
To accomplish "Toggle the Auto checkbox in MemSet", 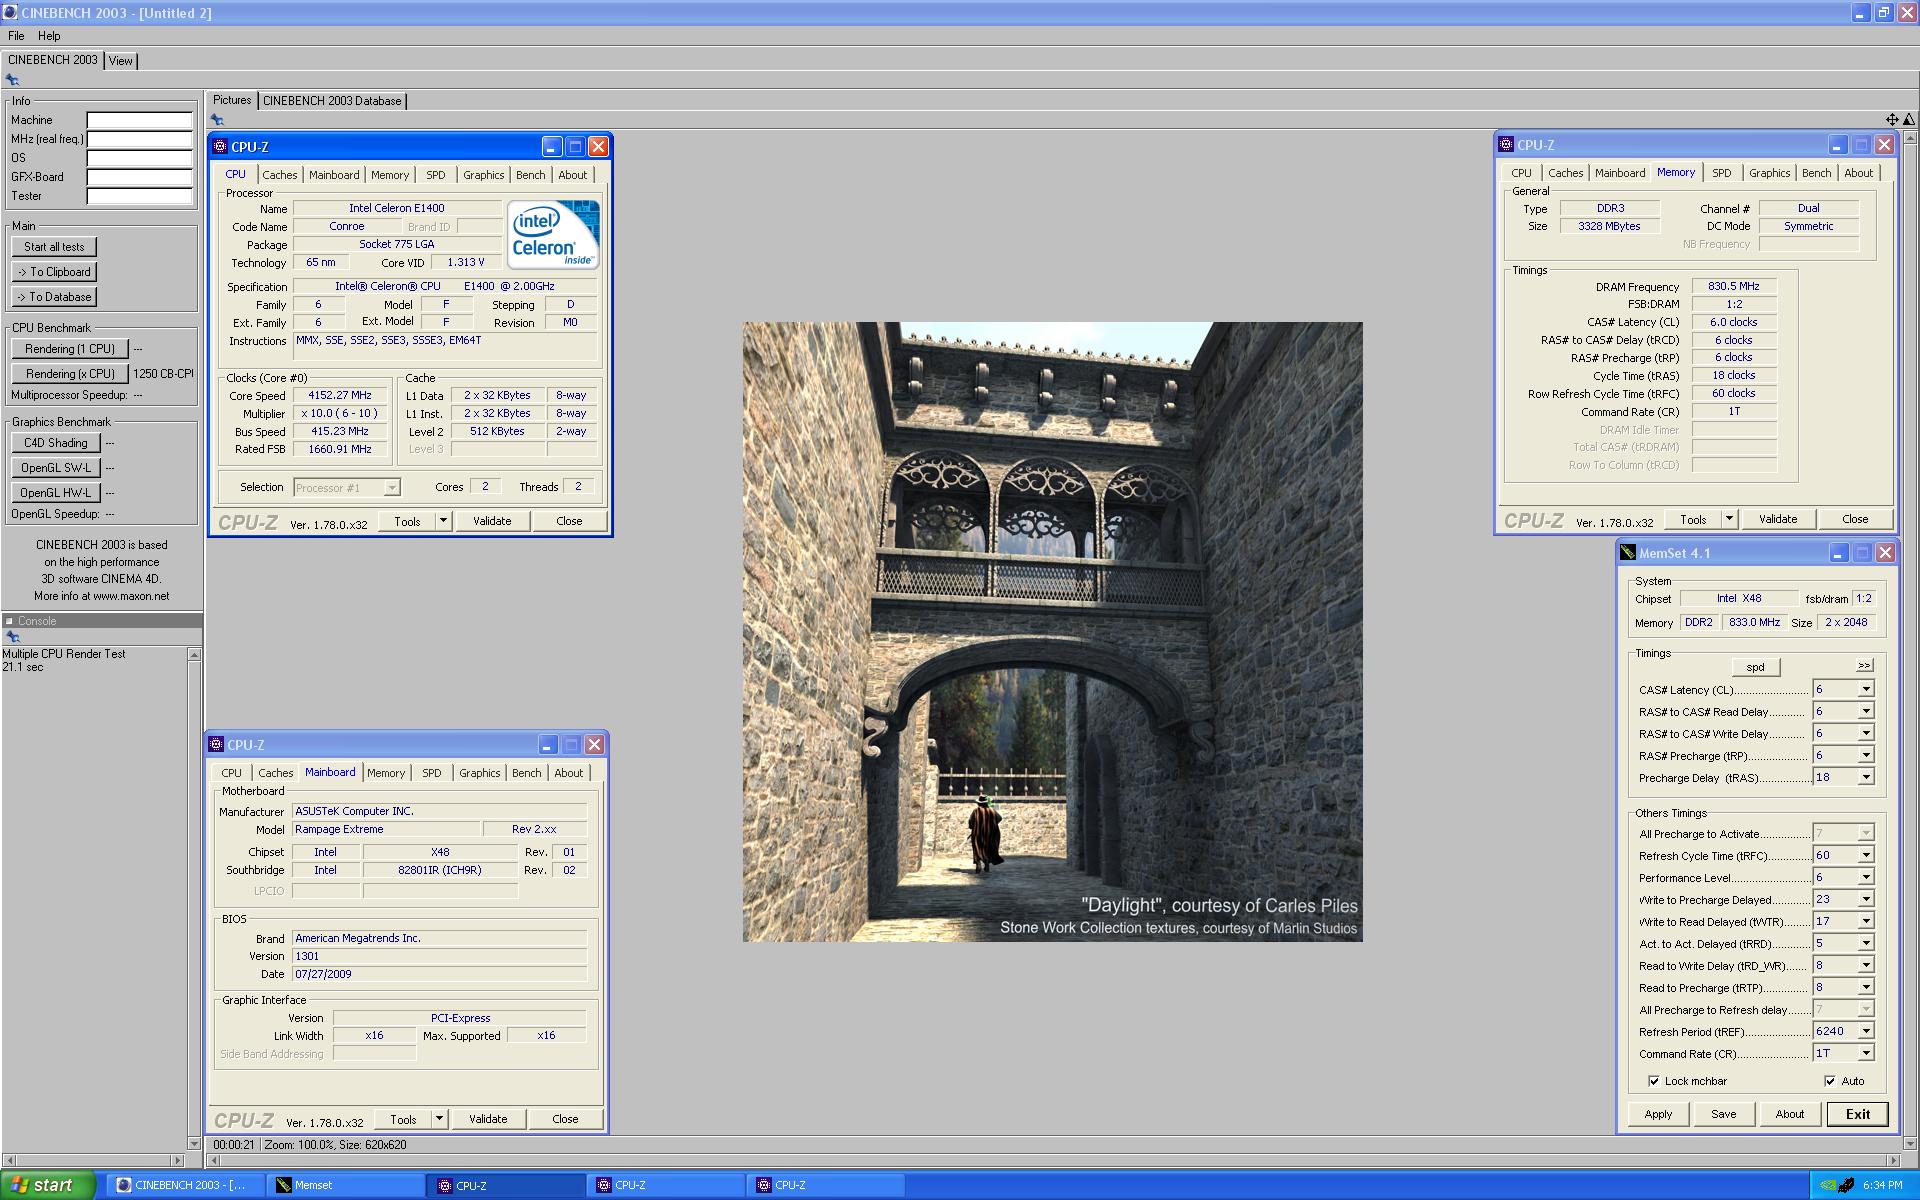I will 1830,1081.
